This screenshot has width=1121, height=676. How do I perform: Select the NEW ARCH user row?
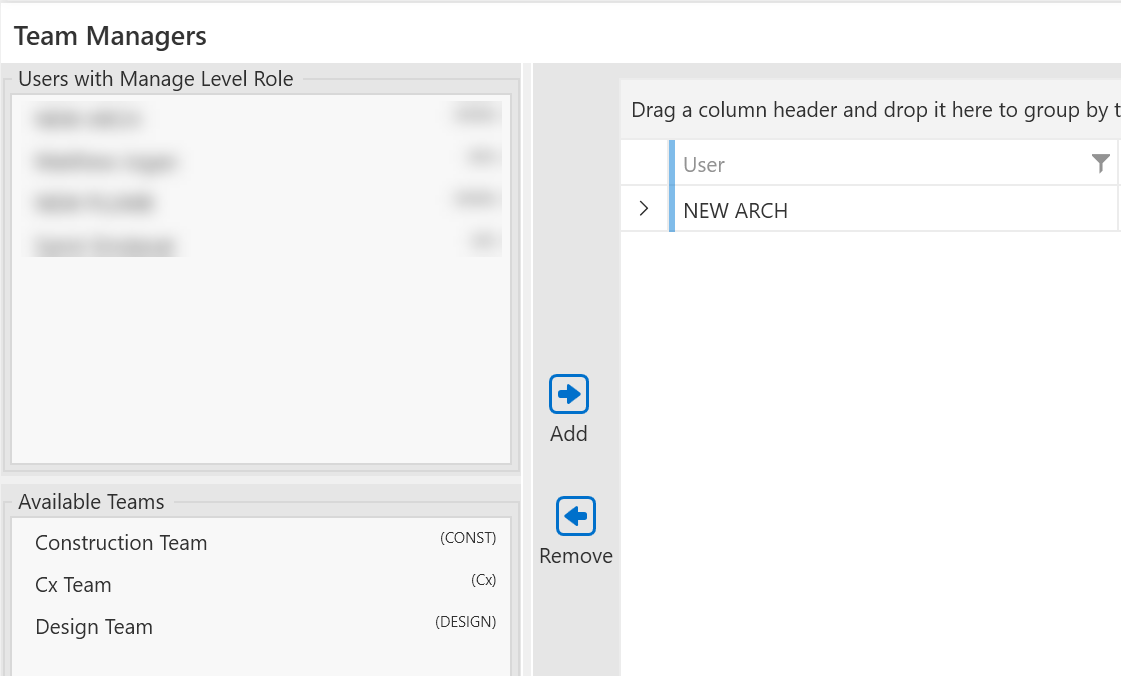click(x=736, y=211)
